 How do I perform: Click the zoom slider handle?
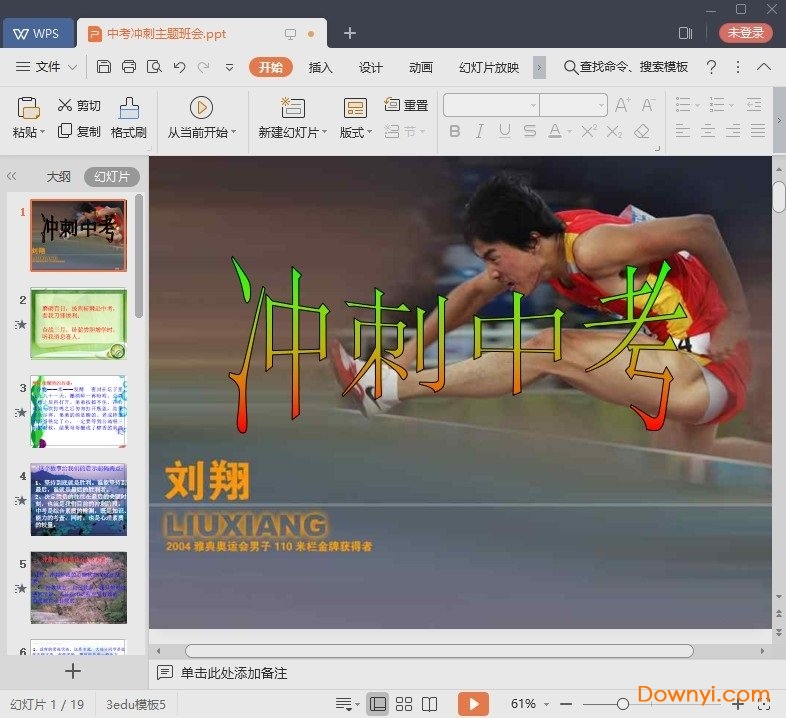coord(623,704)
